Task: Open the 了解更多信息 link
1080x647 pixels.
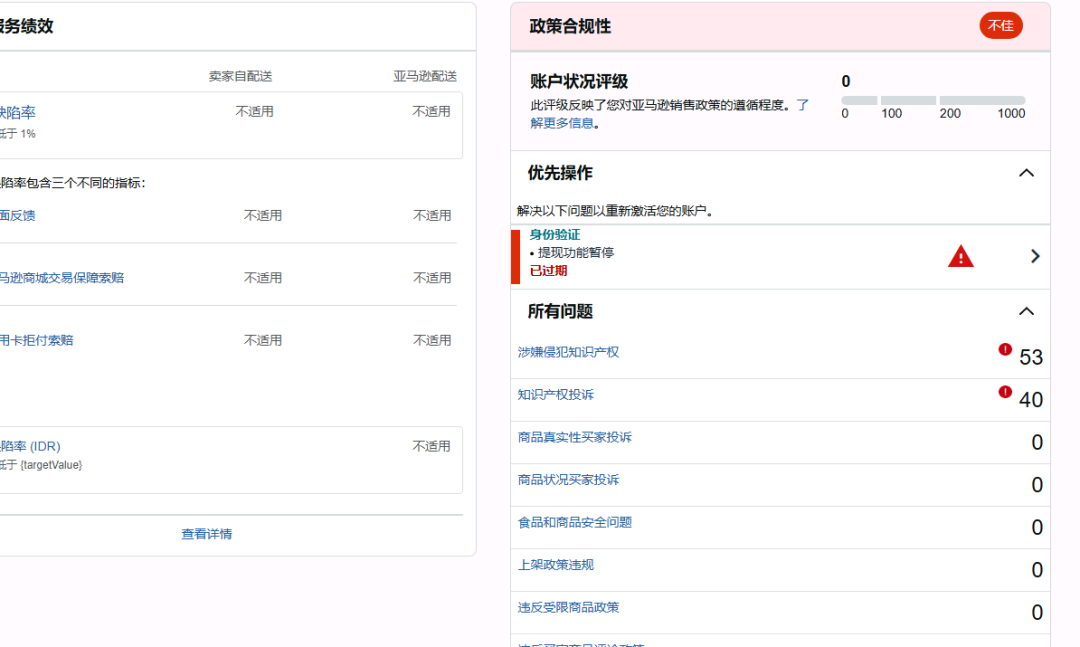Action: pos(562,123)
